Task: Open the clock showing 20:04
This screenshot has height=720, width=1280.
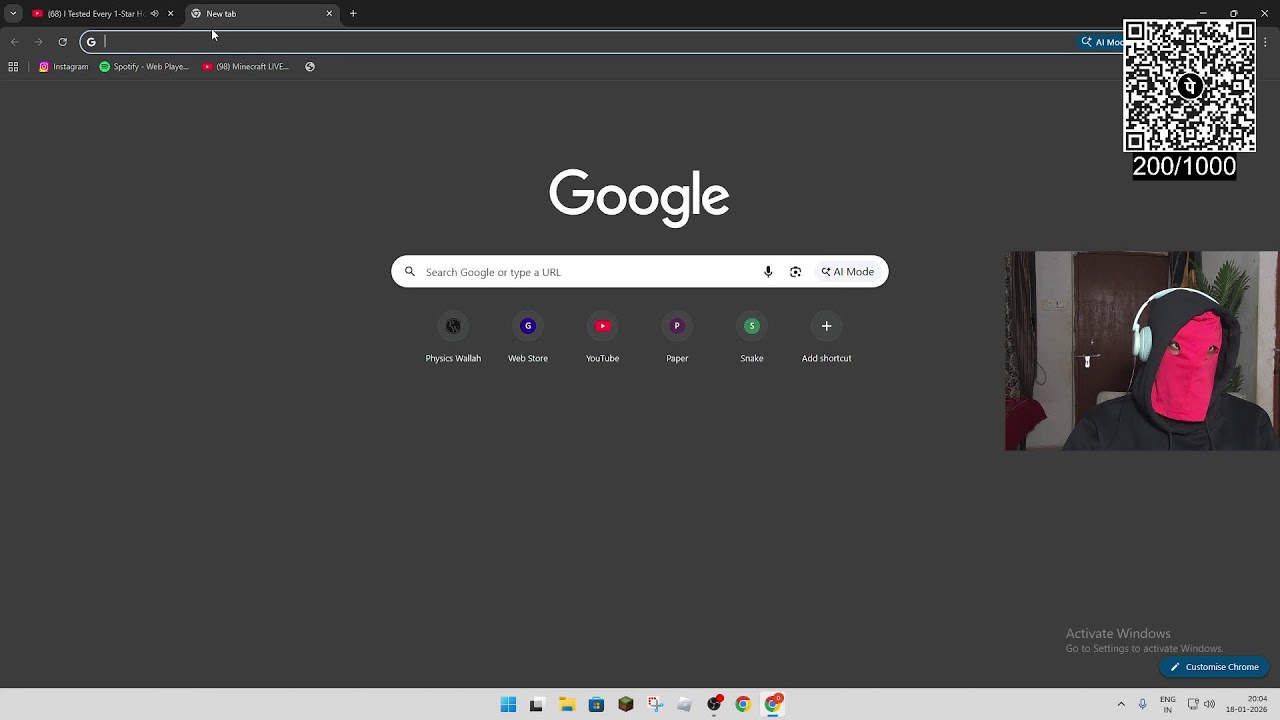Action: coord(1246,705)
